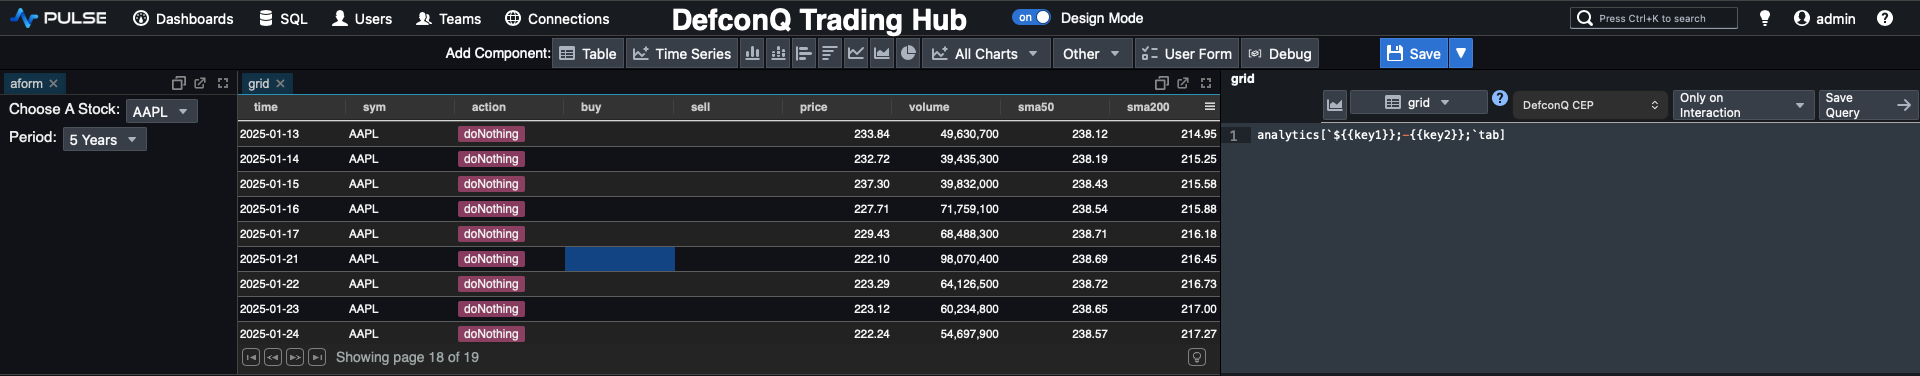Add a pie chart component

pos(908,53)
